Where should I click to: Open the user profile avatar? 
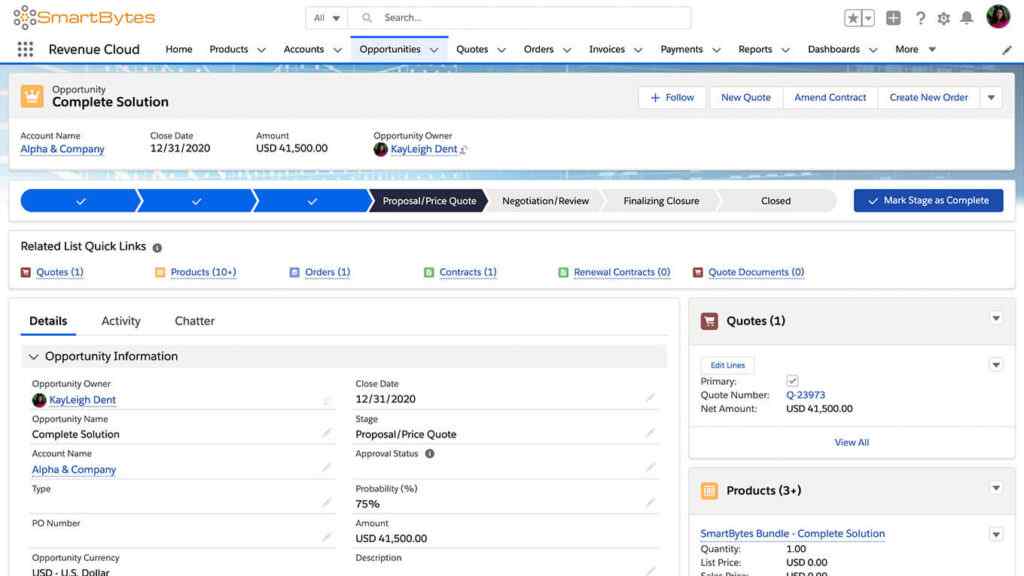998,17
